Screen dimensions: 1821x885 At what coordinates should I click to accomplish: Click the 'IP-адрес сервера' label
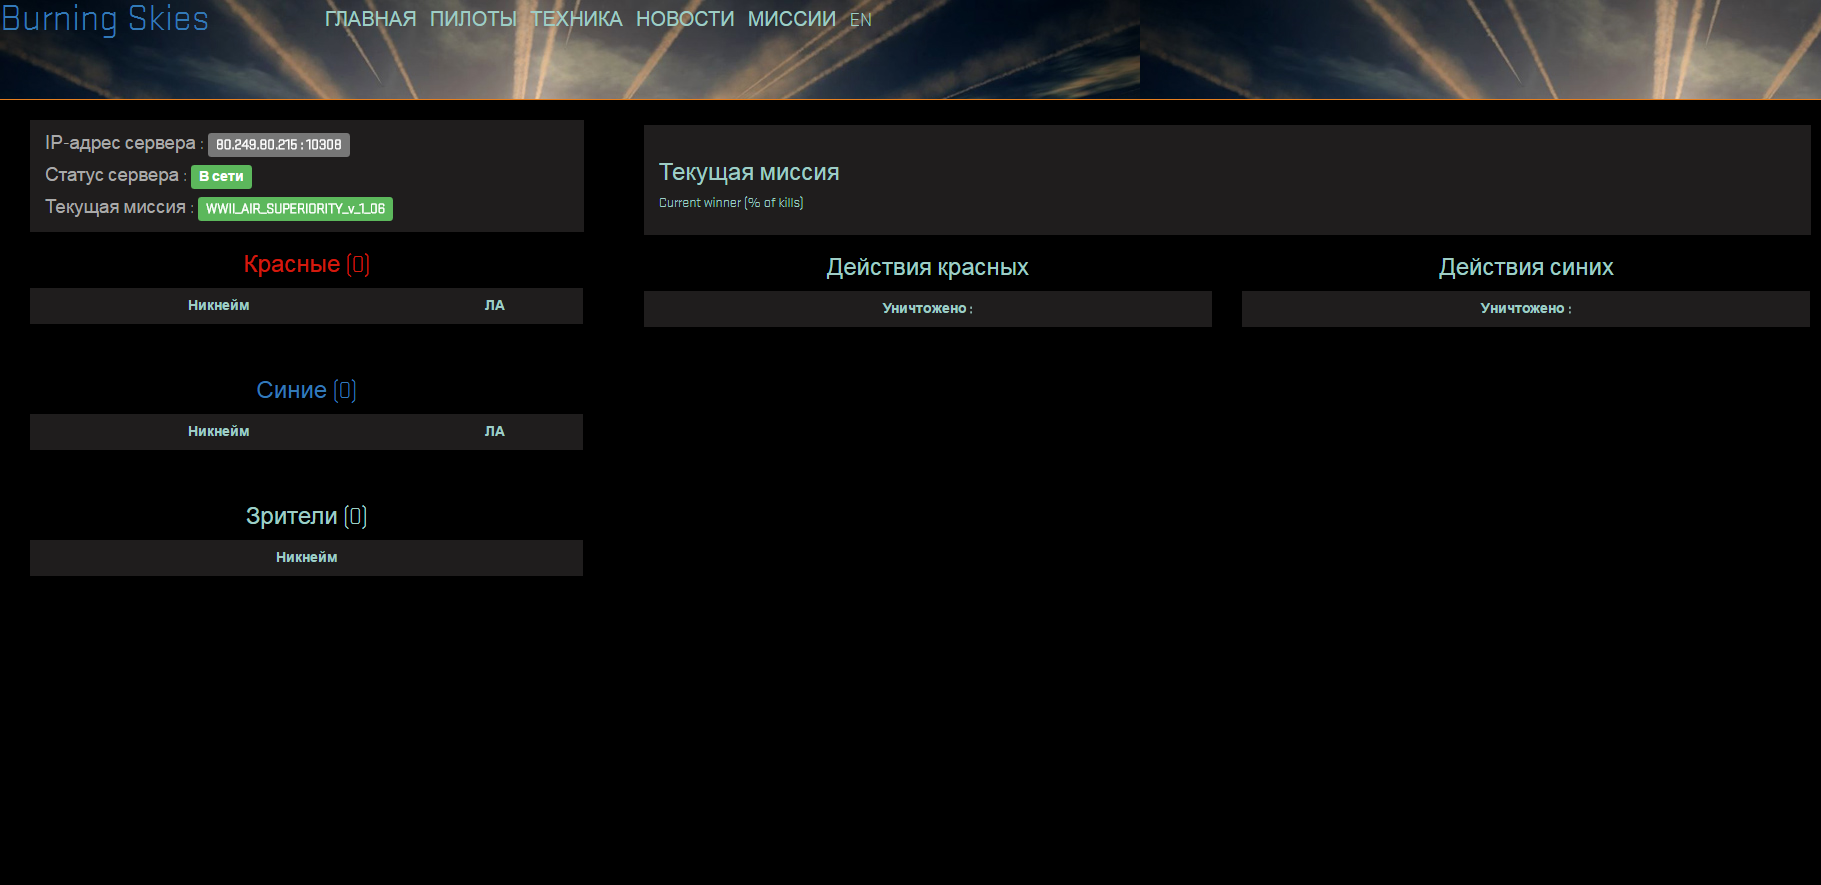pyautogui.click(x=120, y=143)
